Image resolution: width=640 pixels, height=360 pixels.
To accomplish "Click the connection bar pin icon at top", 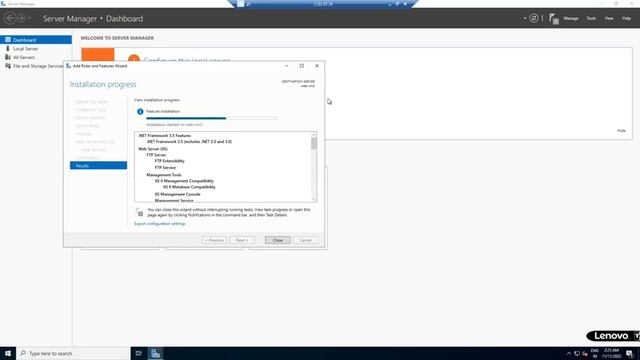I will click(248, 4).
